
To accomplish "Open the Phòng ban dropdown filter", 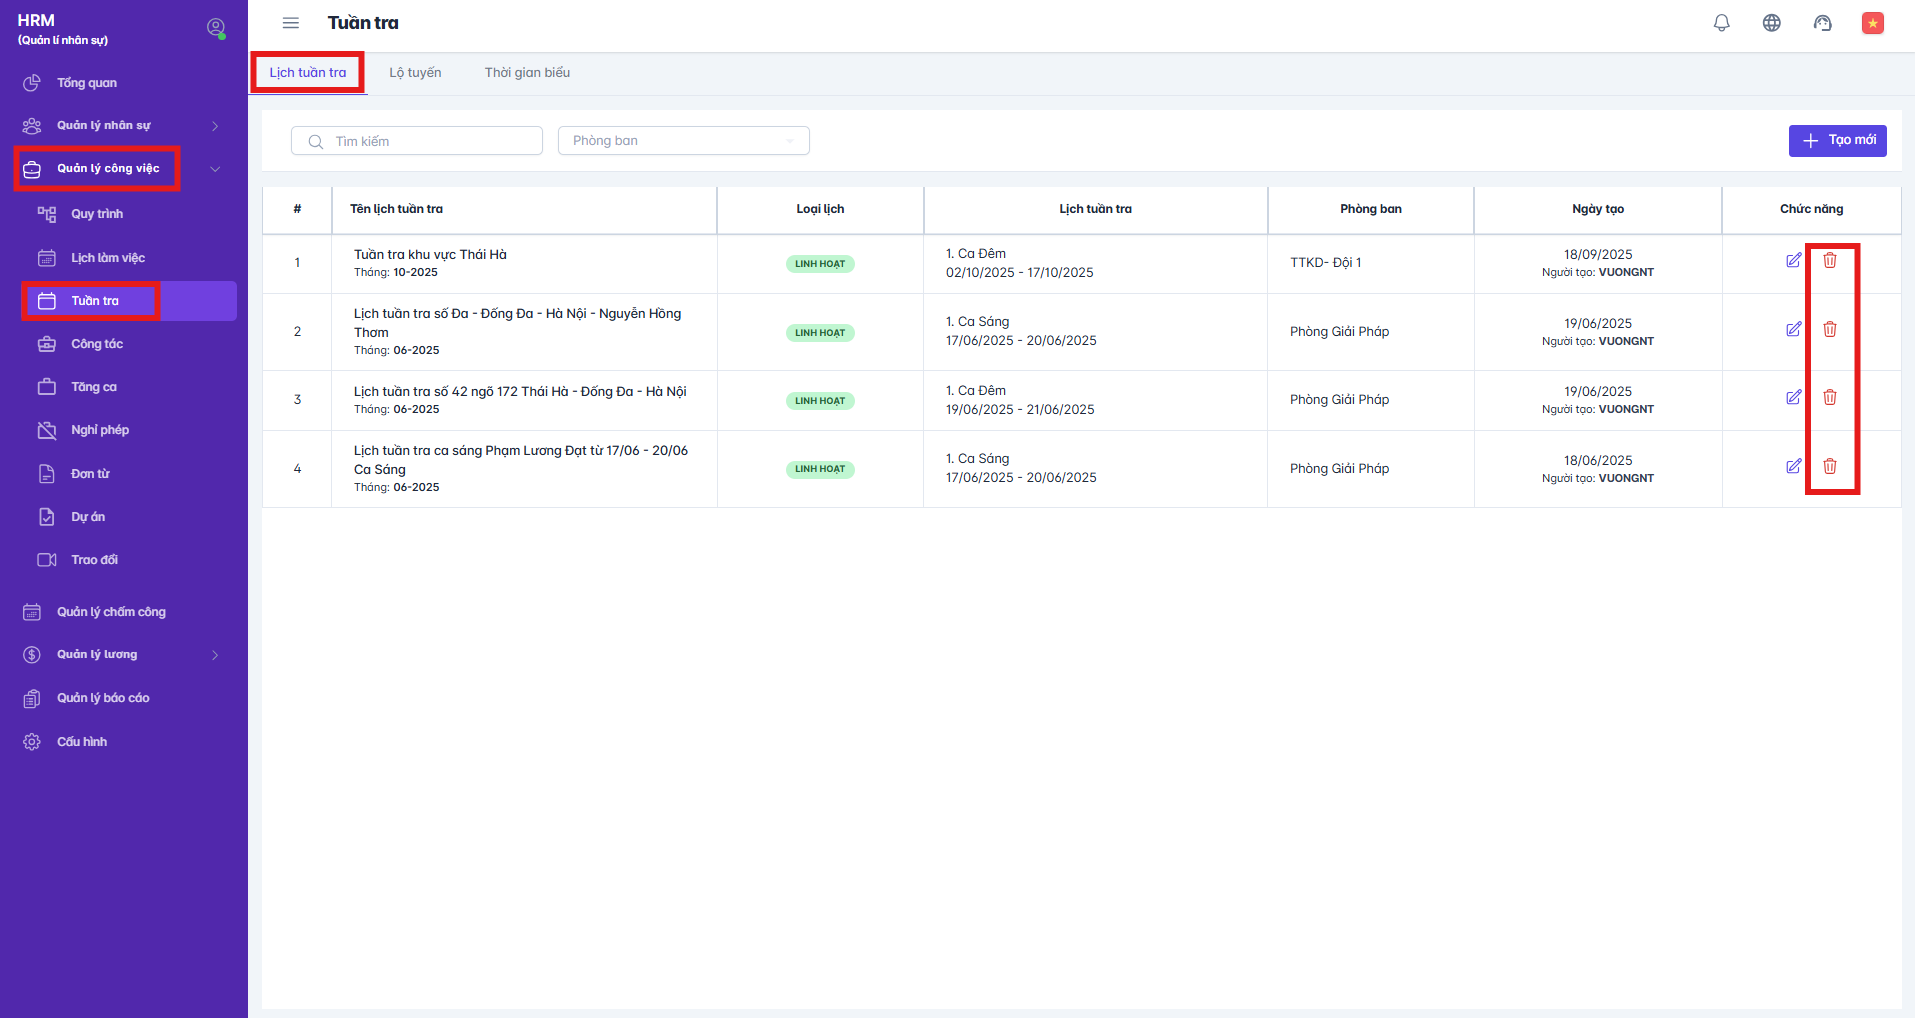I will pyautogui.click(x=683, y=141).
